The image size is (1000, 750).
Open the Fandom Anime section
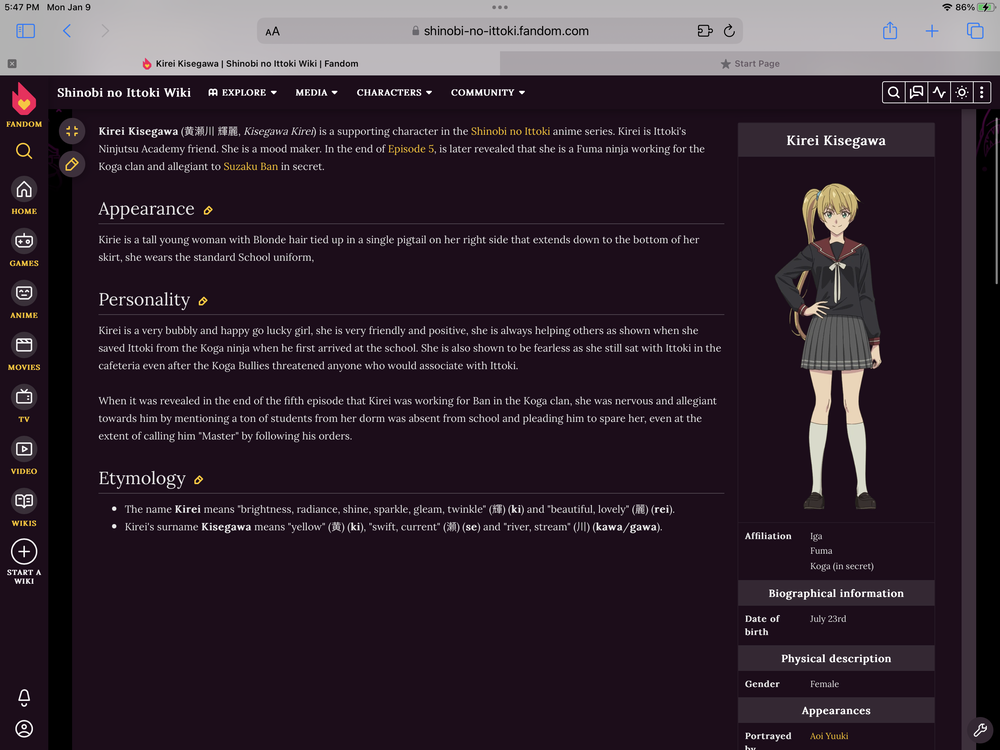point(24,300)
